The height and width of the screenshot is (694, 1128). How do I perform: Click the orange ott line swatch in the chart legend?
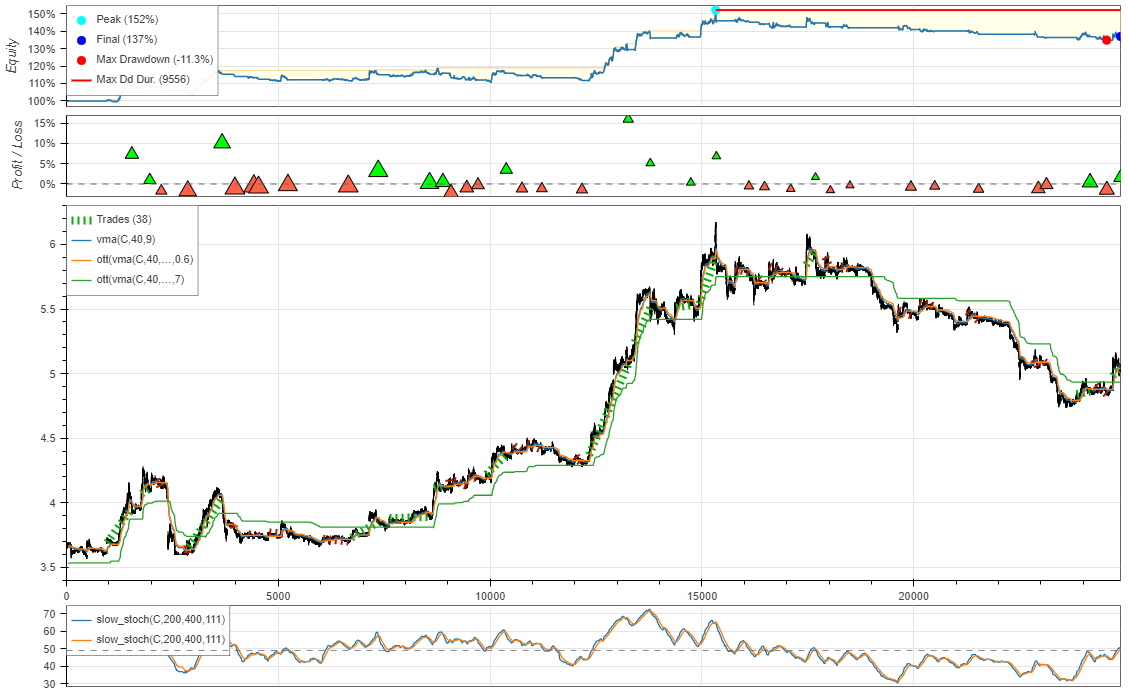click(x=82, y=258)
